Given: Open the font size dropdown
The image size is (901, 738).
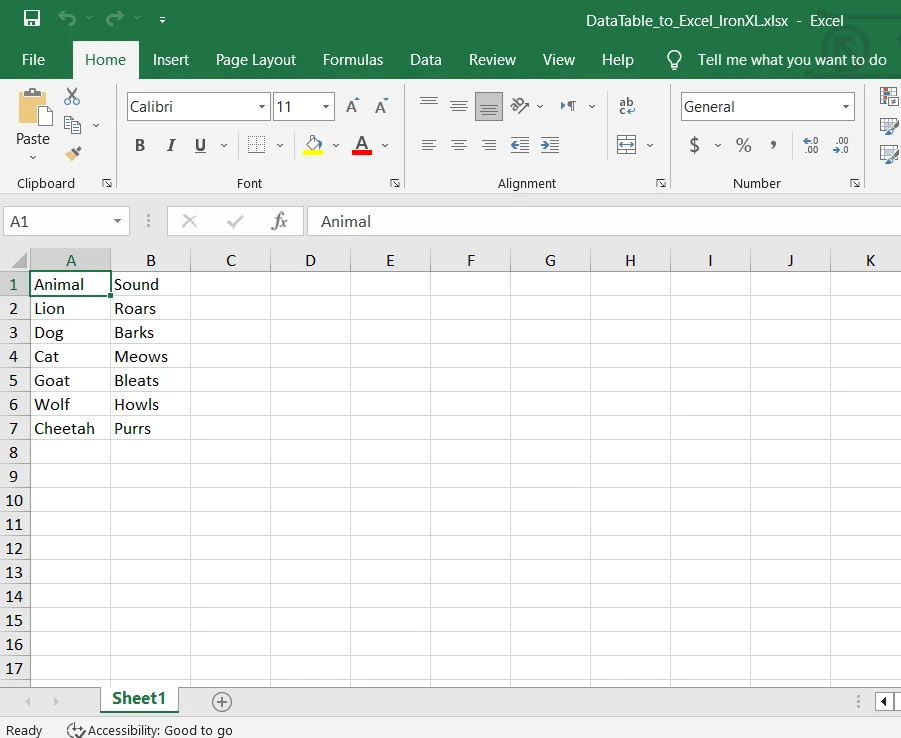Looking at the screenshot, I should (327, 107).
